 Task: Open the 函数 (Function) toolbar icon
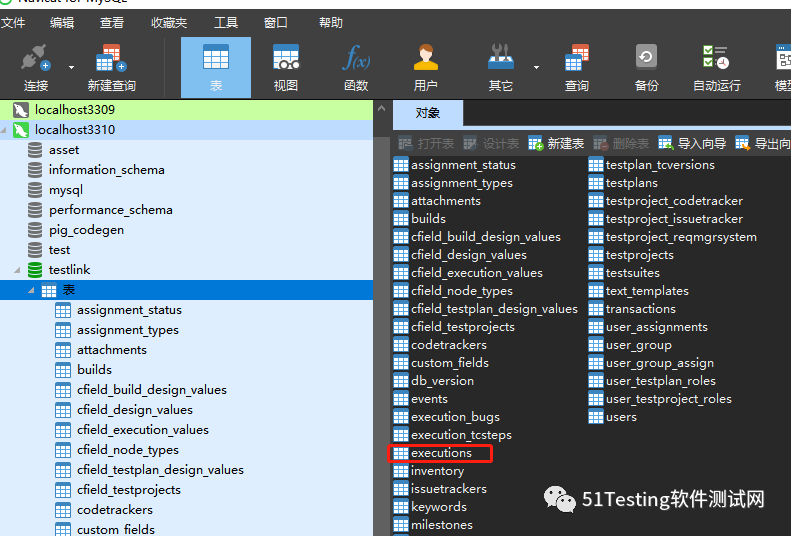point(356,67)
